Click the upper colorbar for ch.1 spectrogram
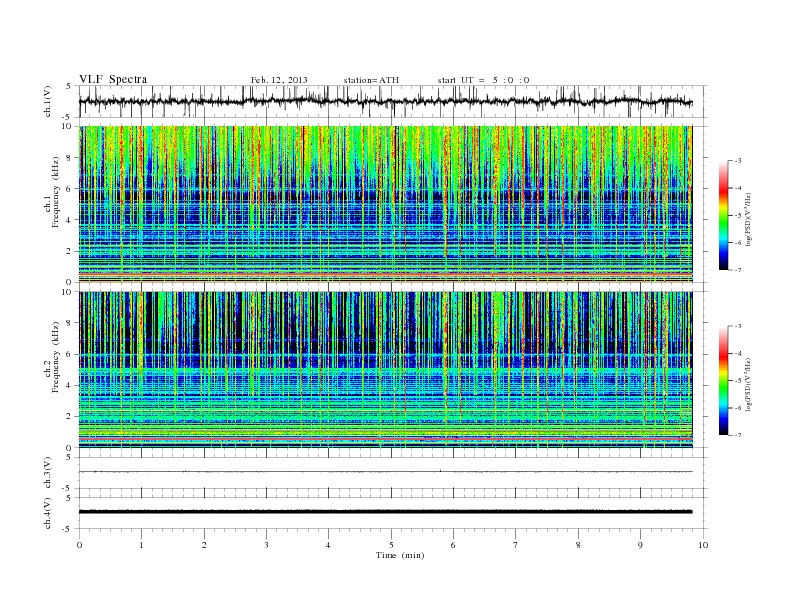792x612 pixels. pos(724,215)
